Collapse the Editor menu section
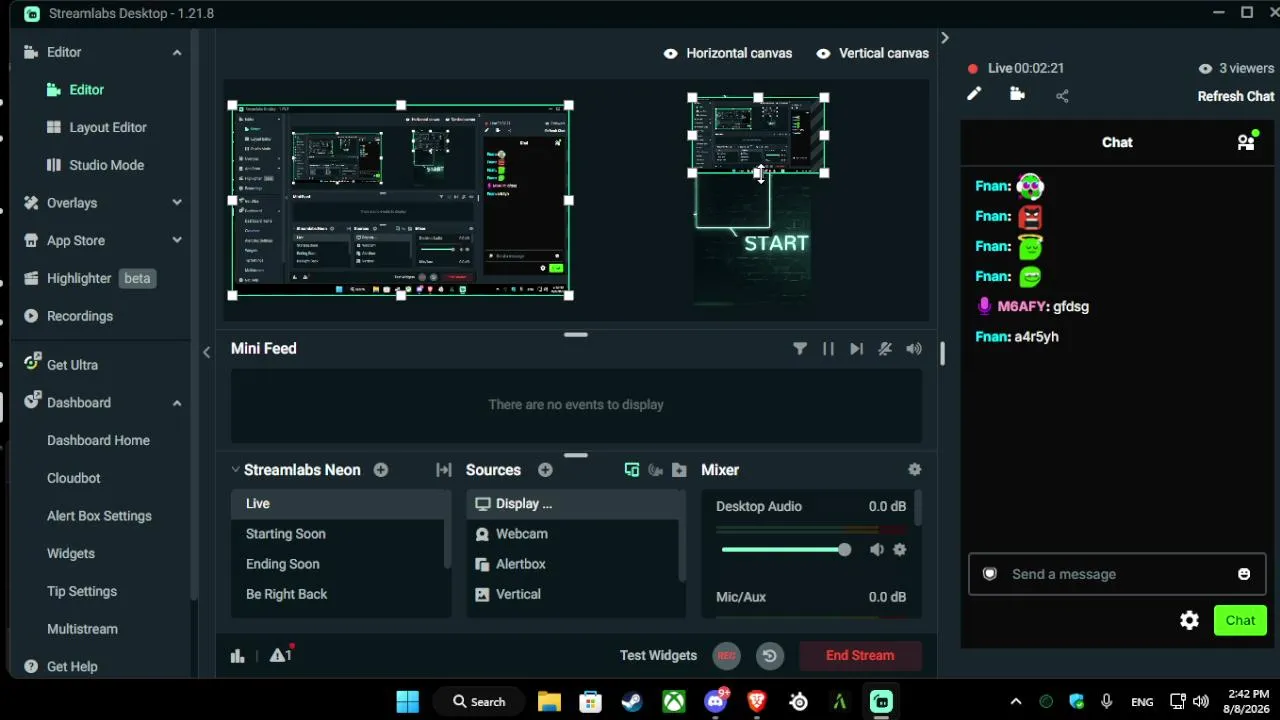 click(177, 52)
